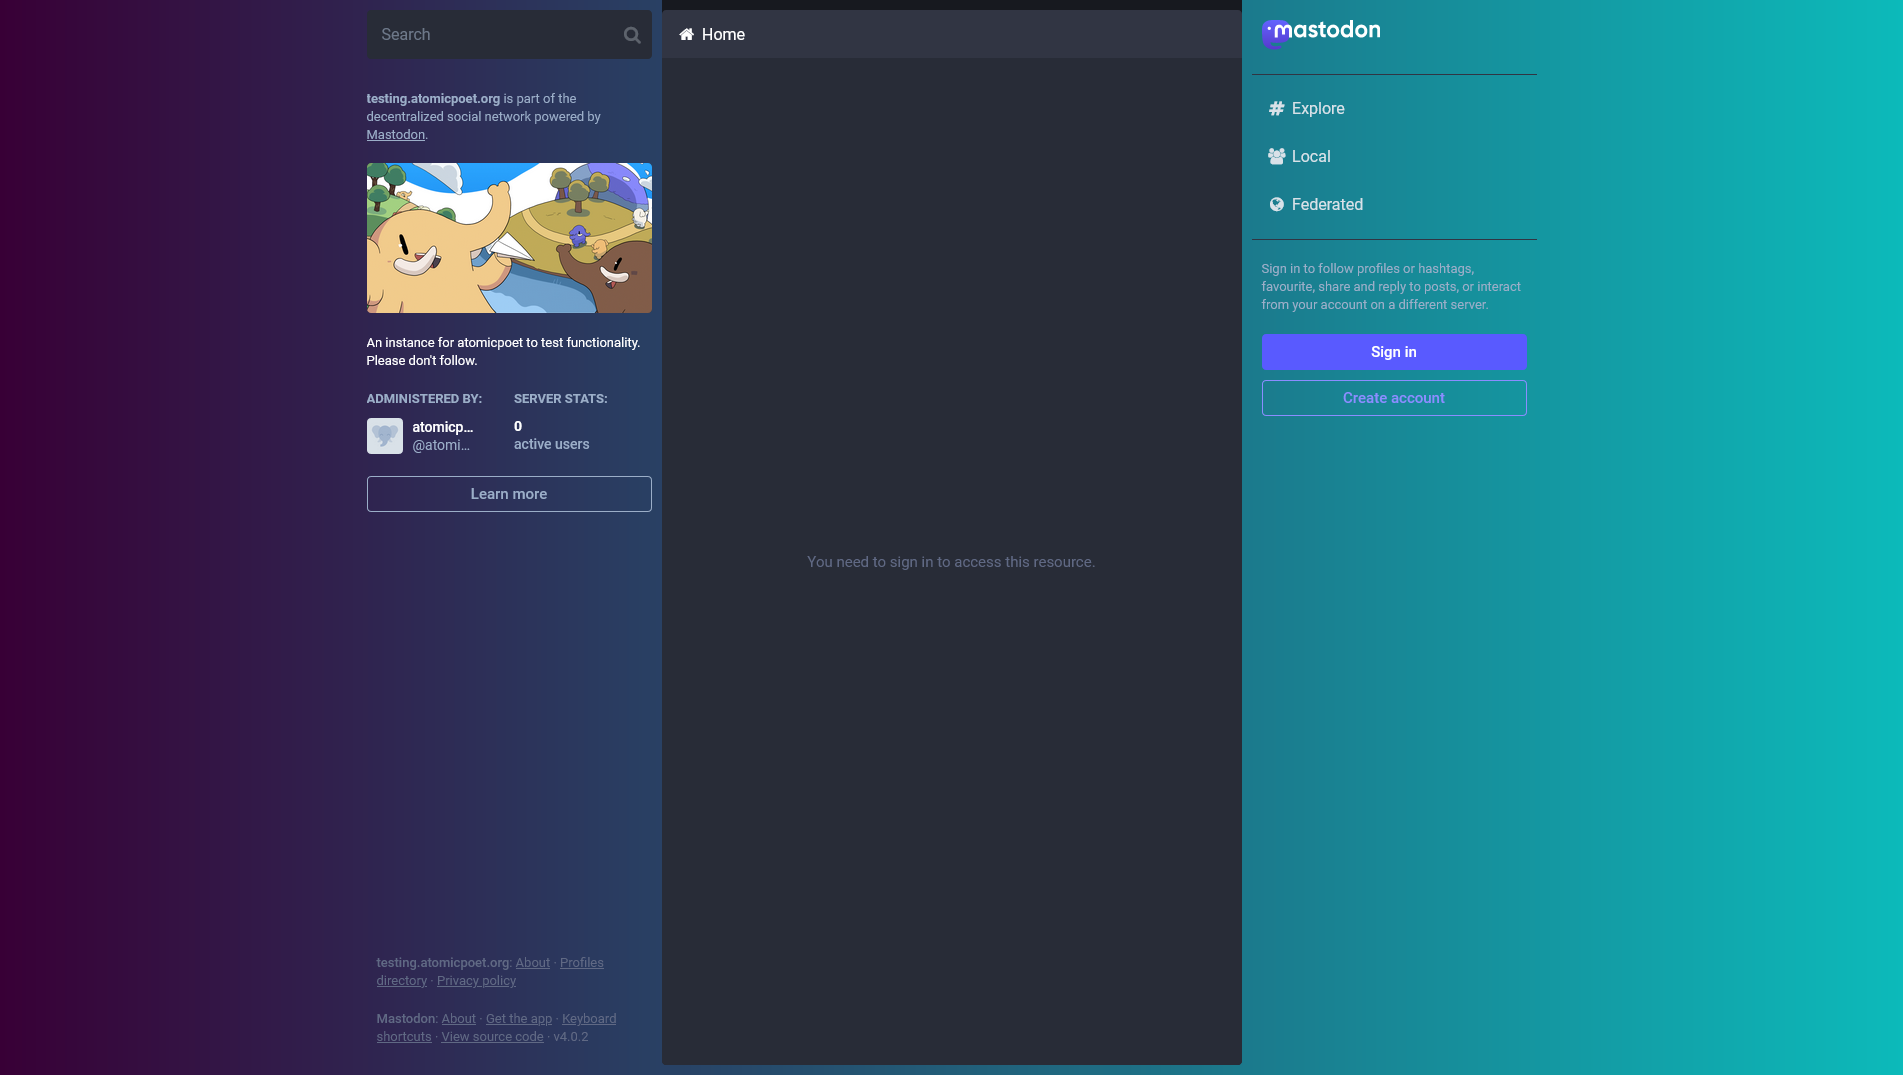Click the Mastodon logo
Screen dimensions: 1903x1075
pos(1320,33)
